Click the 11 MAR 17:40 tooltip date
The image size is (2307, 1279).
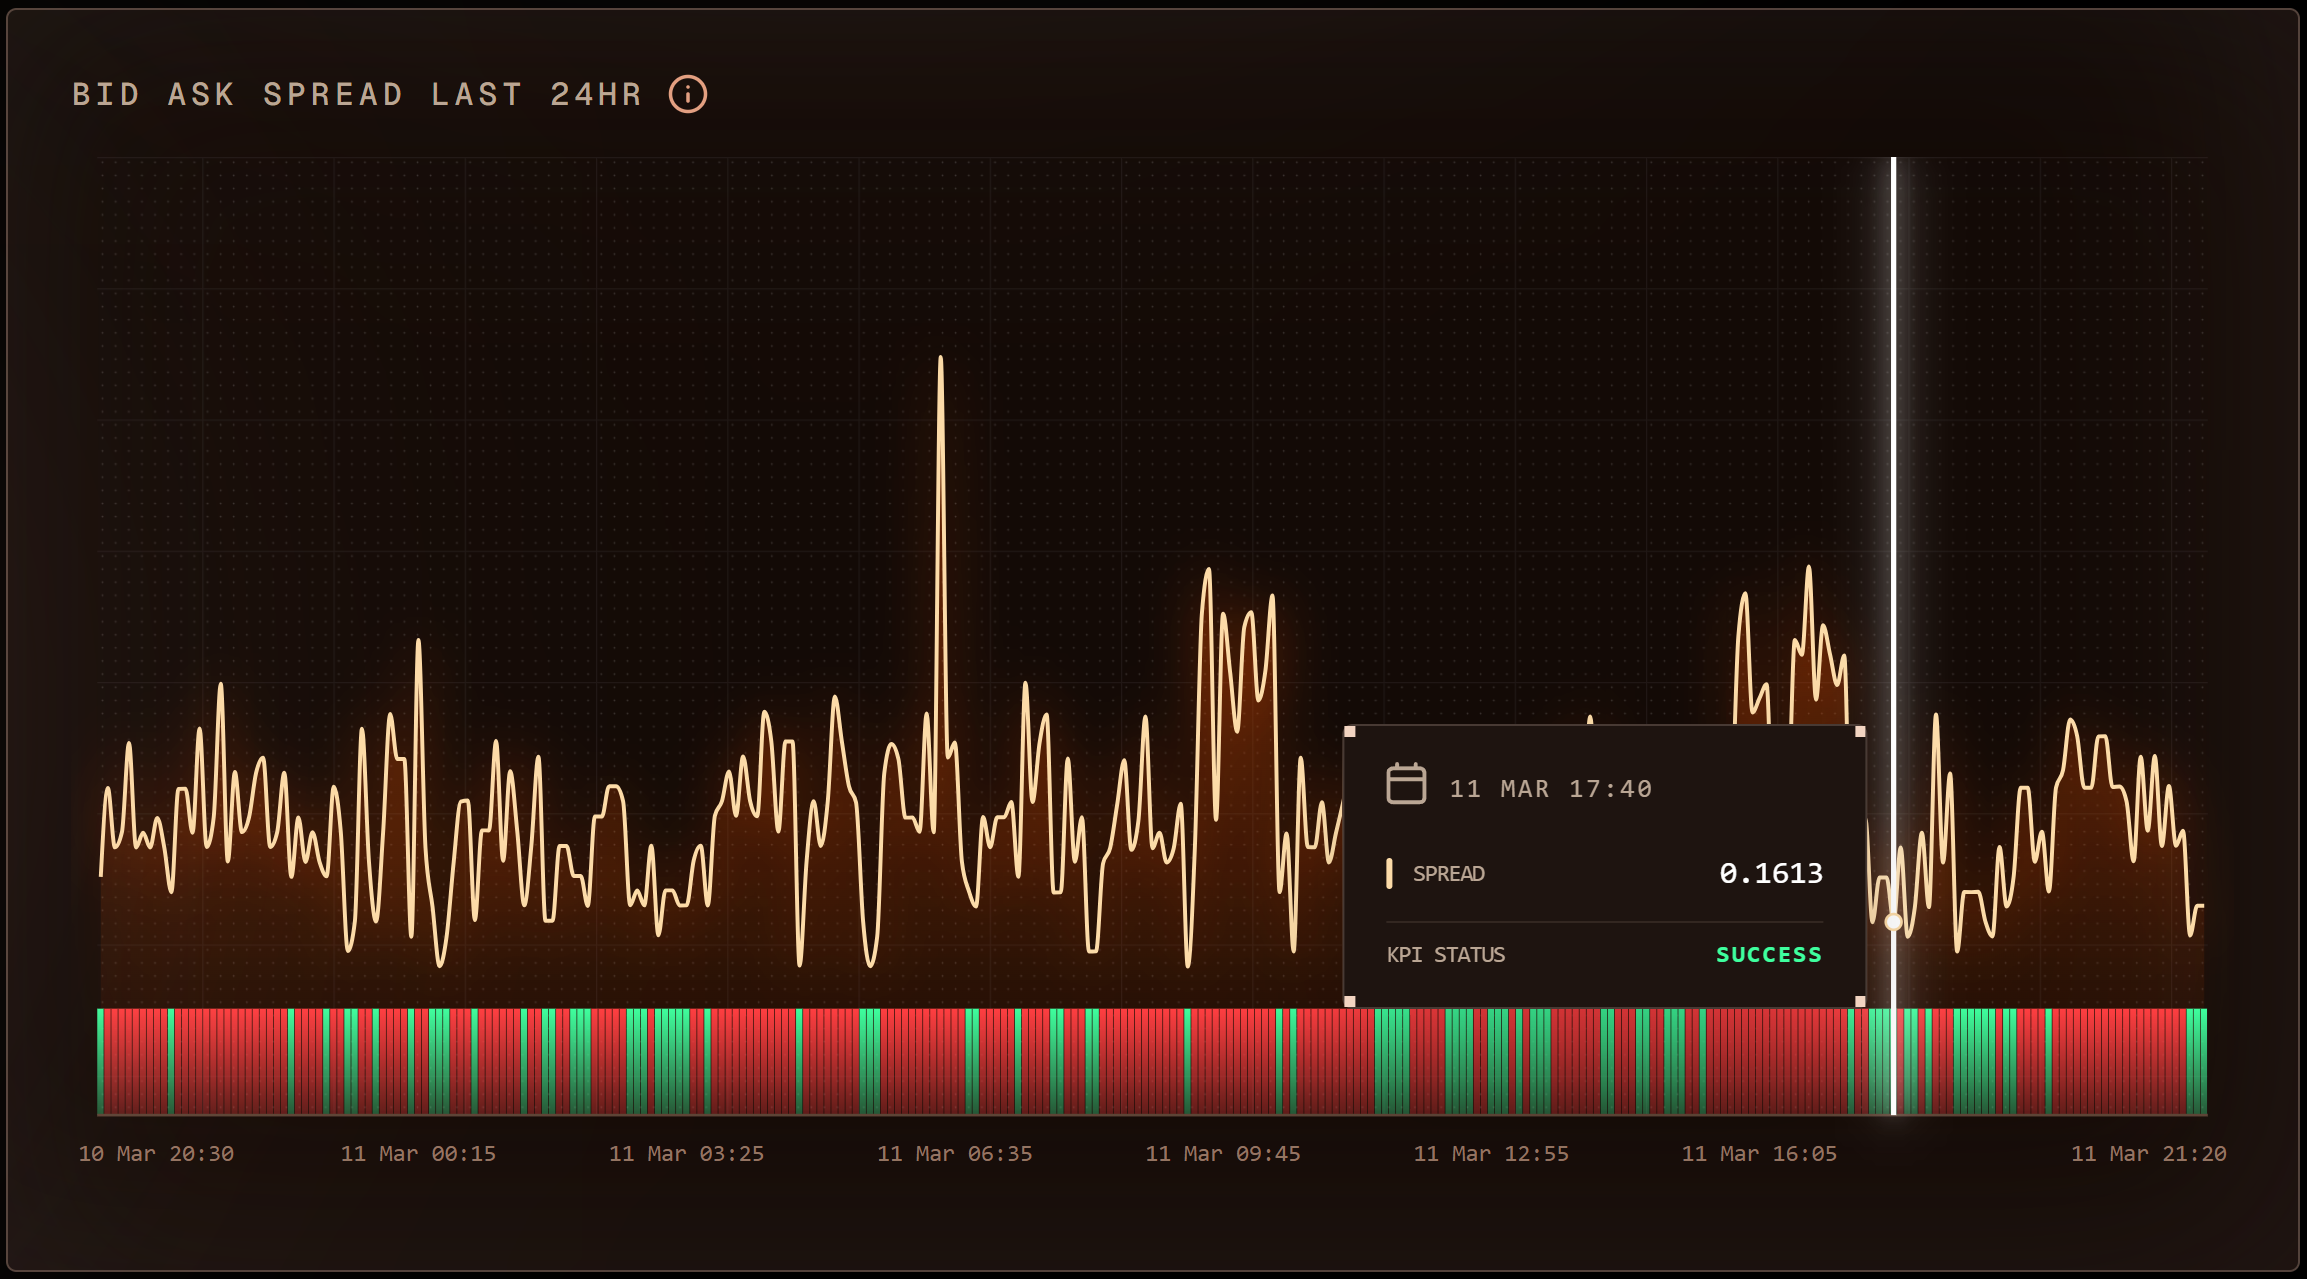click(x=1550, y=789)
